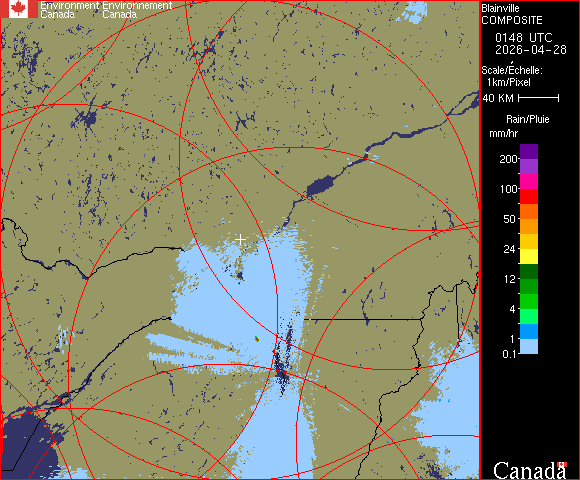Click the 2026-04-28 date label
This screenshot has width=580, height=480.
[531, 50]
